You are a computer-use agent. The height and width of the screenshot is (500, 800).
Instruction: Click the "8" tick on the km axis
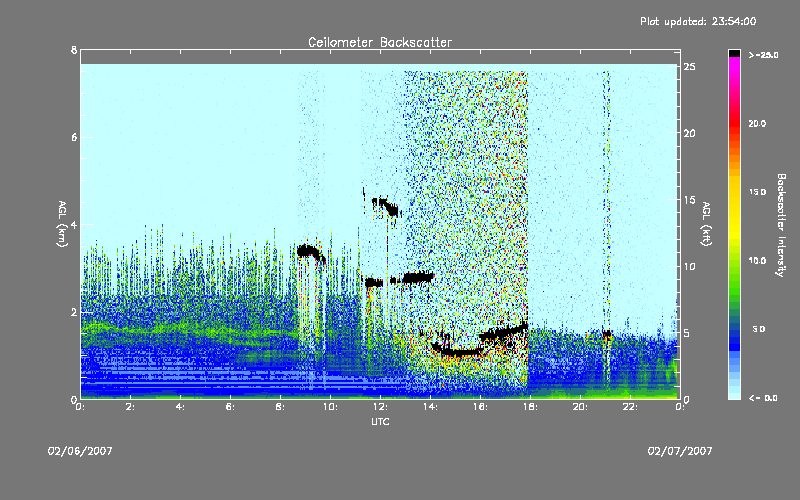[x=74, y=50]
